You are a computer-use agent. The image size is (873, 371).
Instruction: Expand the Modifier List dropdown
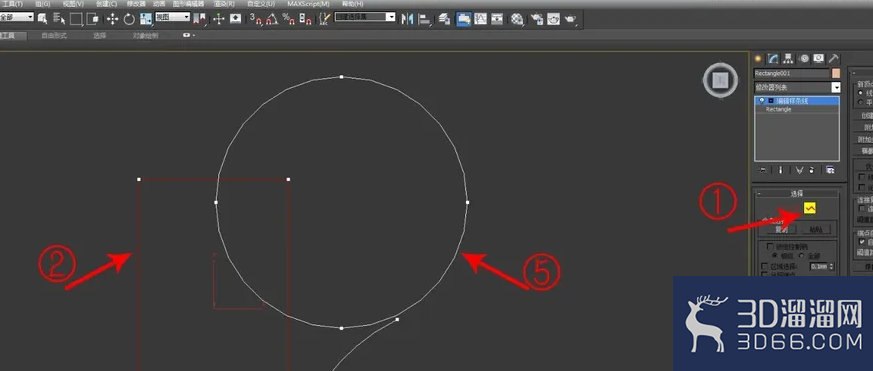[836, 87]
